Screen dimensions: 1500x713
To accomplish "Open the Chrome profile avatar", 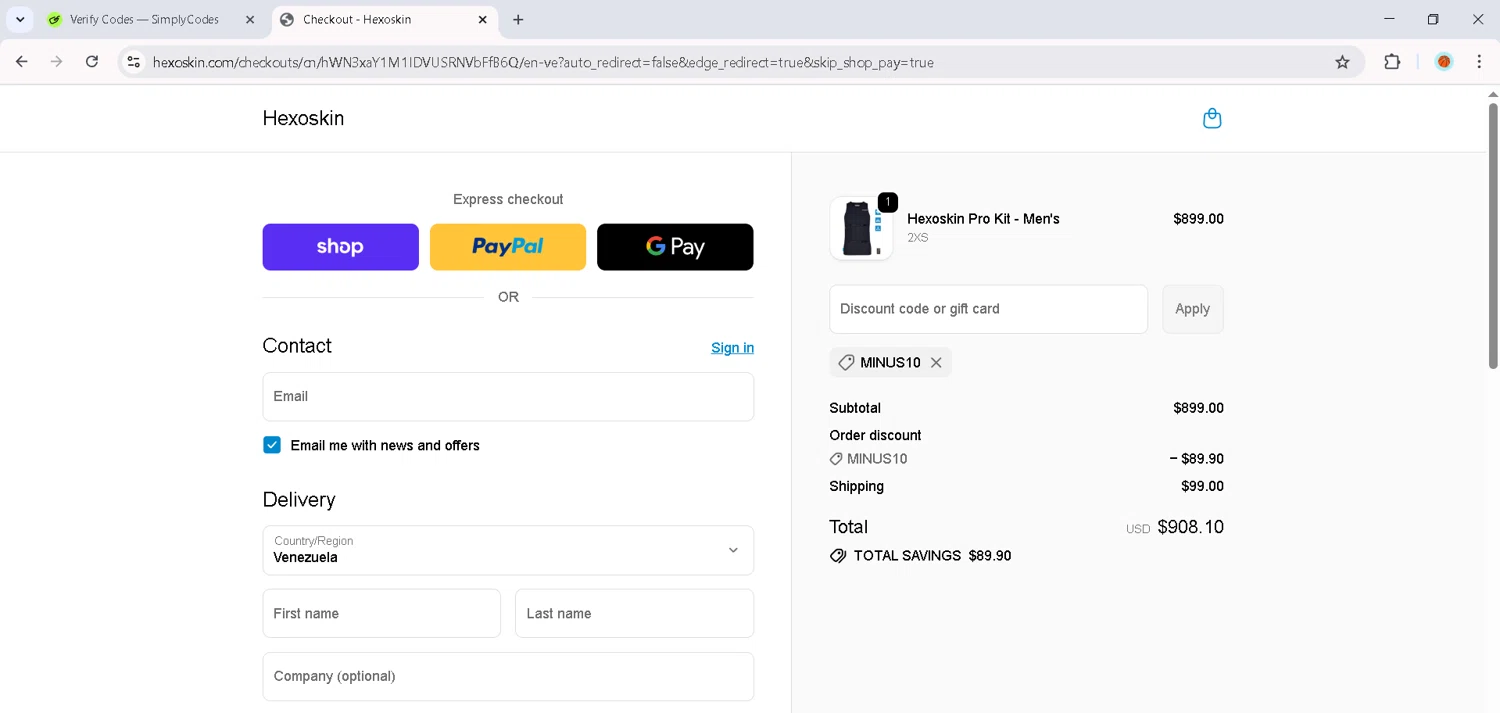I will tap(1444, 62).
